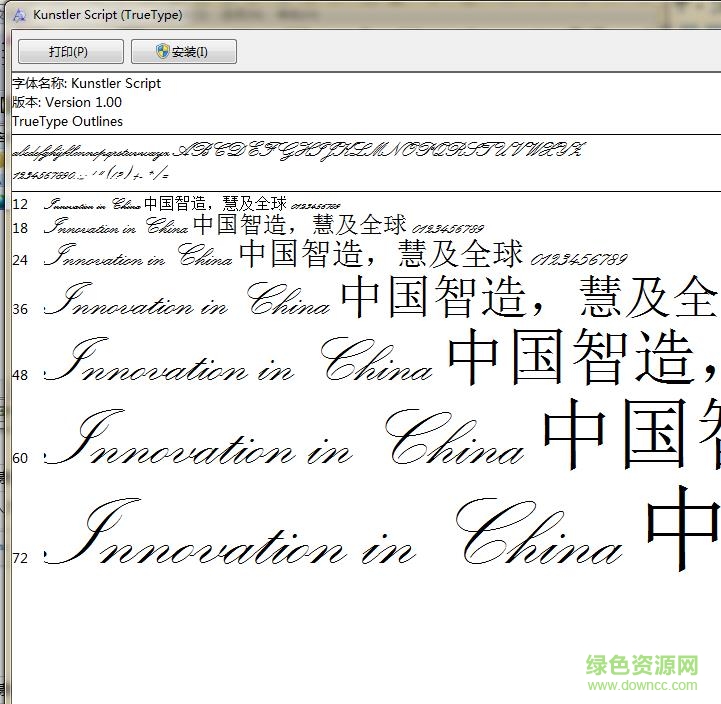Click the 版本: Version 1.00 text

point(67,102)
